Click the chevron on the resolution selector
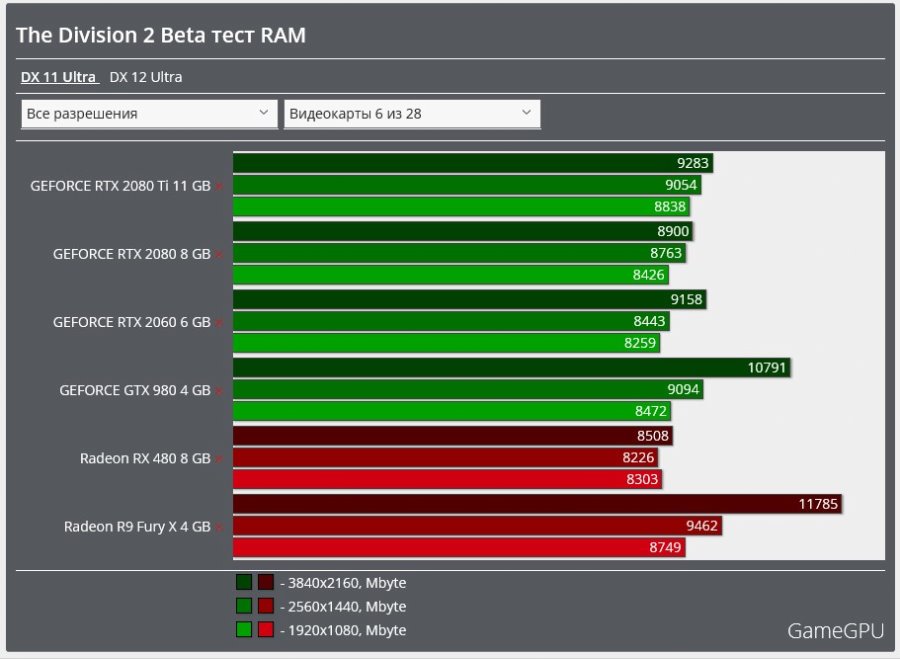900x659 pixels. [265, 113]
